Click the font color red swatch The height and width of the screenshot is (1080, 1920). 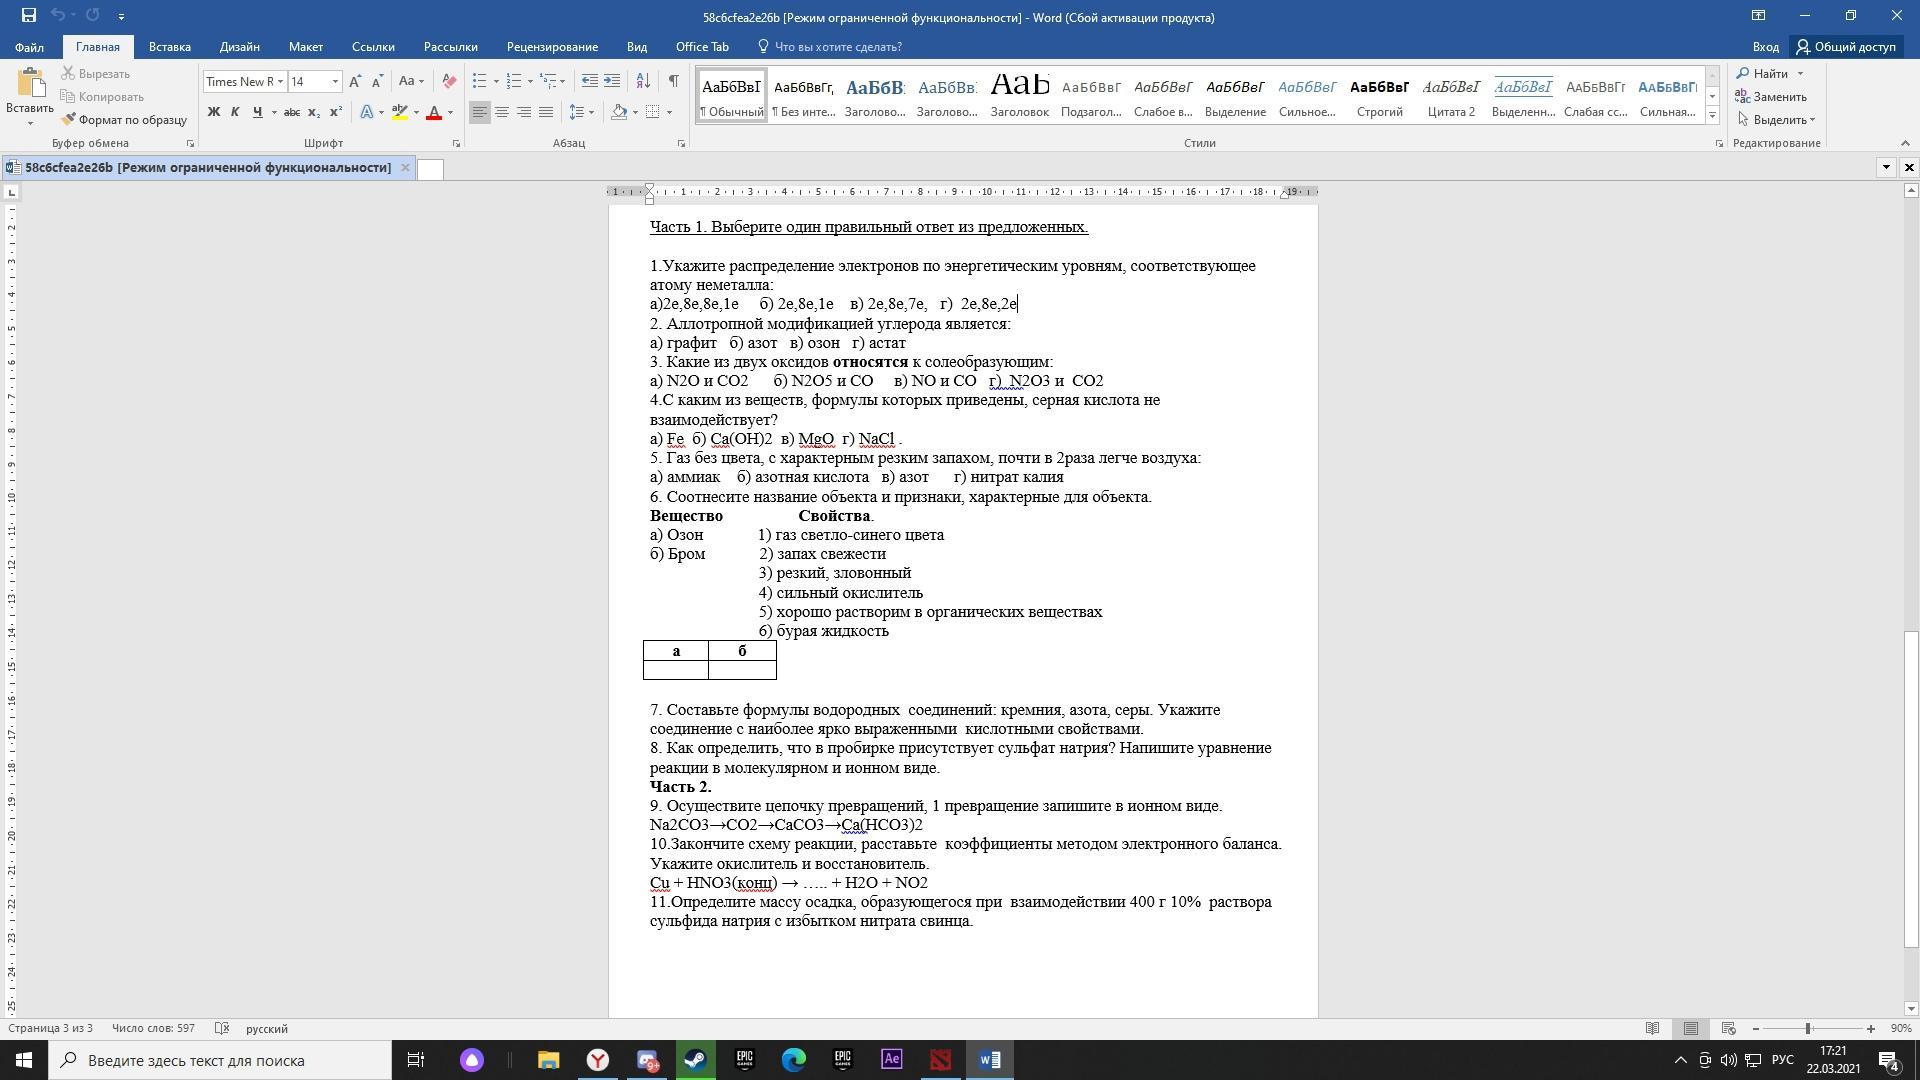434,112
